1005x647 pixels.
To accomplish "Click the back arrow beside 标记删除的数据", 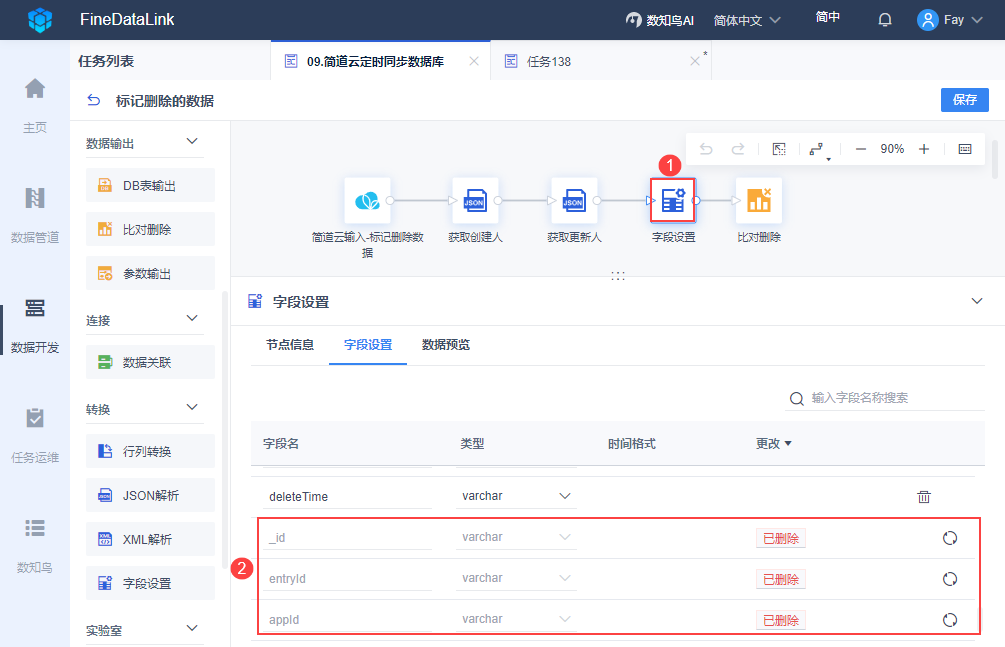I will click(94, 101).
